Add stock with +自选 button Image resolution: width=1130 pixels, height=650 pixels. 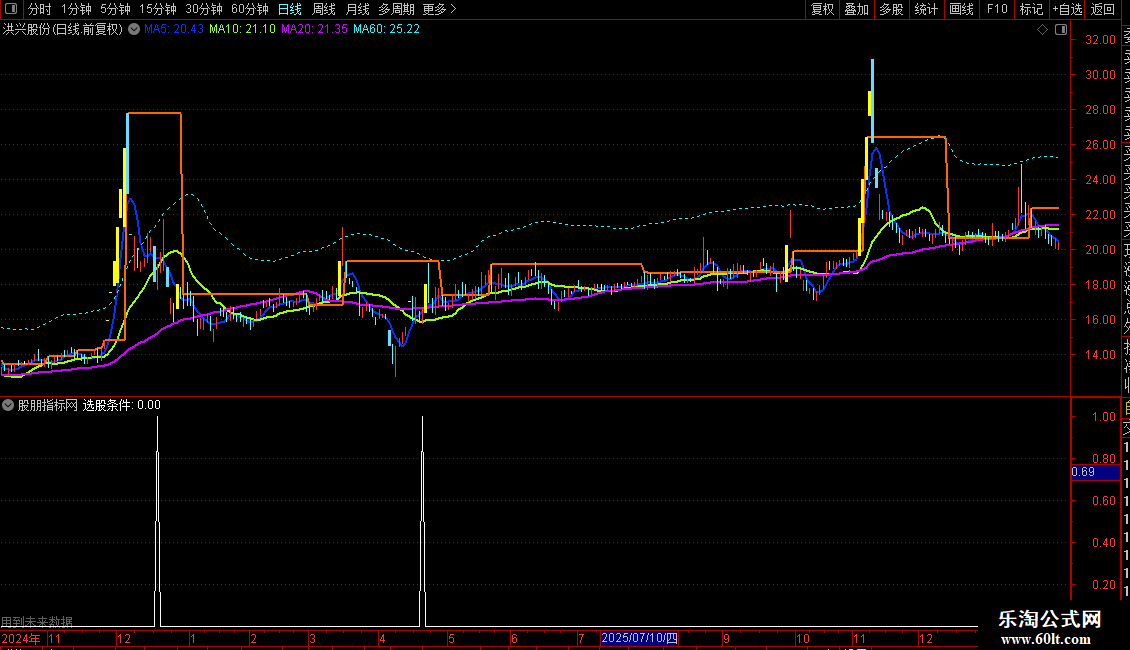coord(1067,9)
